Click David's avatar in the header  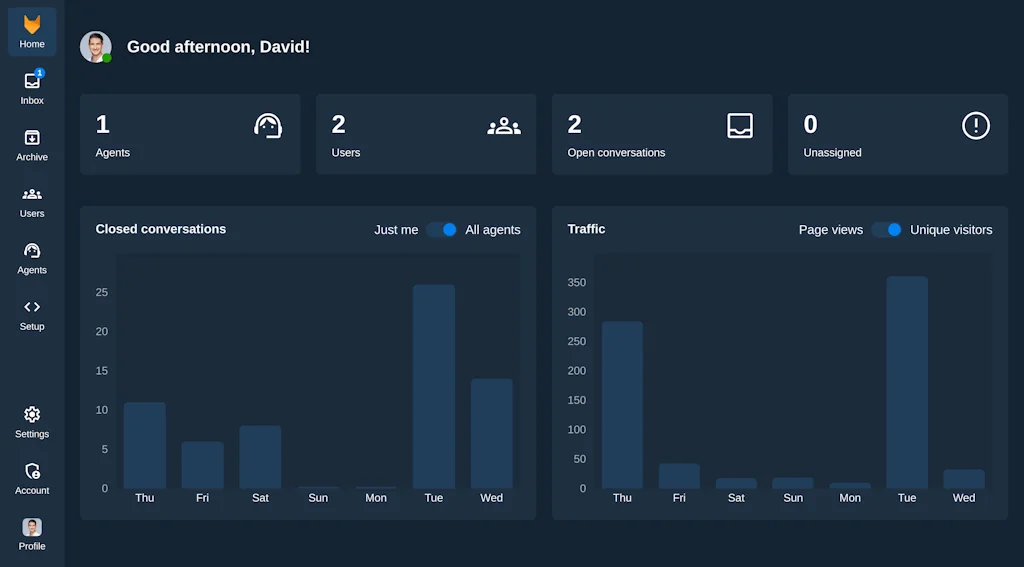[x=95, y=47]
